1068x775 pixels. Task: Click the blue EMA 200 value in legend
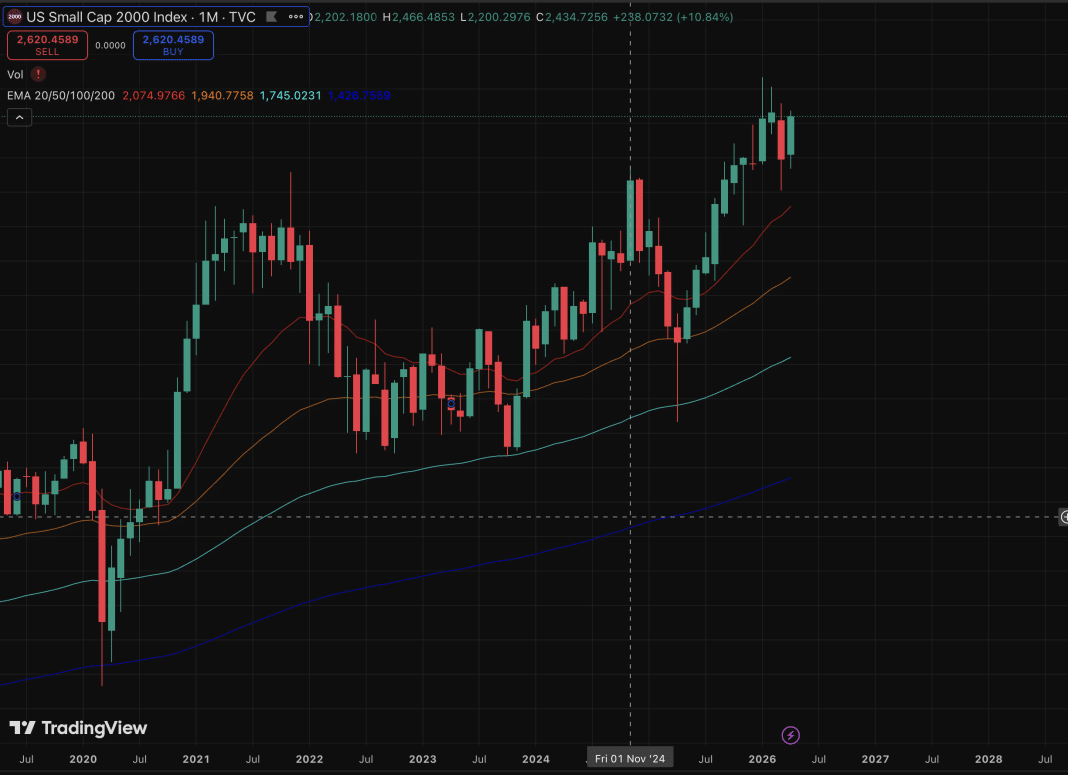click(x=359, y=95)
